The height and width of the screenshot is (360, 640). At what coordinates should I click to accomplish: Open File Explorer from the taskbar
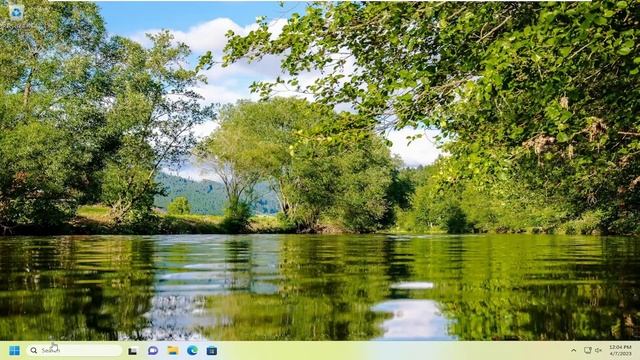[173, 350]
